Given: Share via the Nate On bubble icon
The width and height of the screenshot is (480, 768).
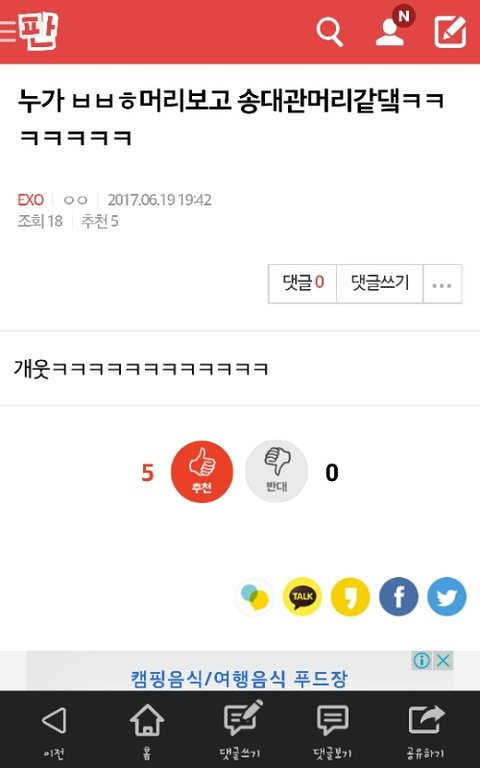Looking at the screenshot, I should click(x=254, y=597).
